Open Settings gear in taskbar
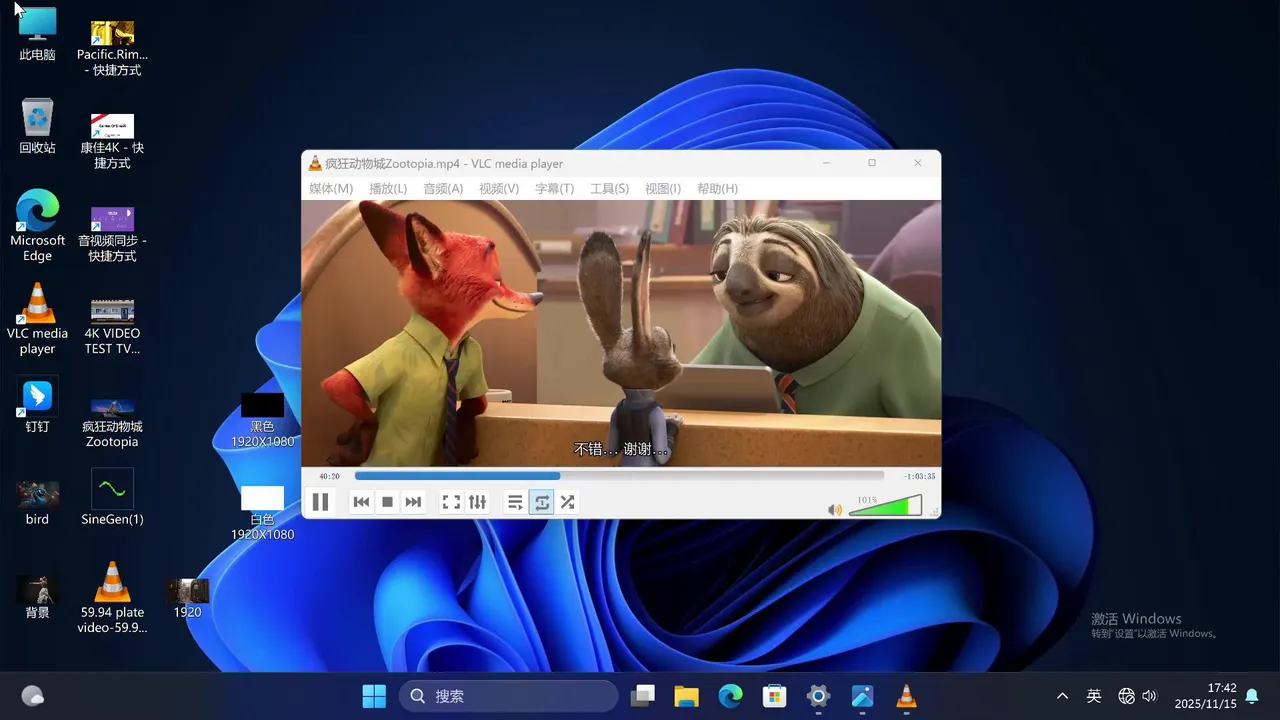Viewport: 1280px width, 720px height. click(x=818, y=696)
